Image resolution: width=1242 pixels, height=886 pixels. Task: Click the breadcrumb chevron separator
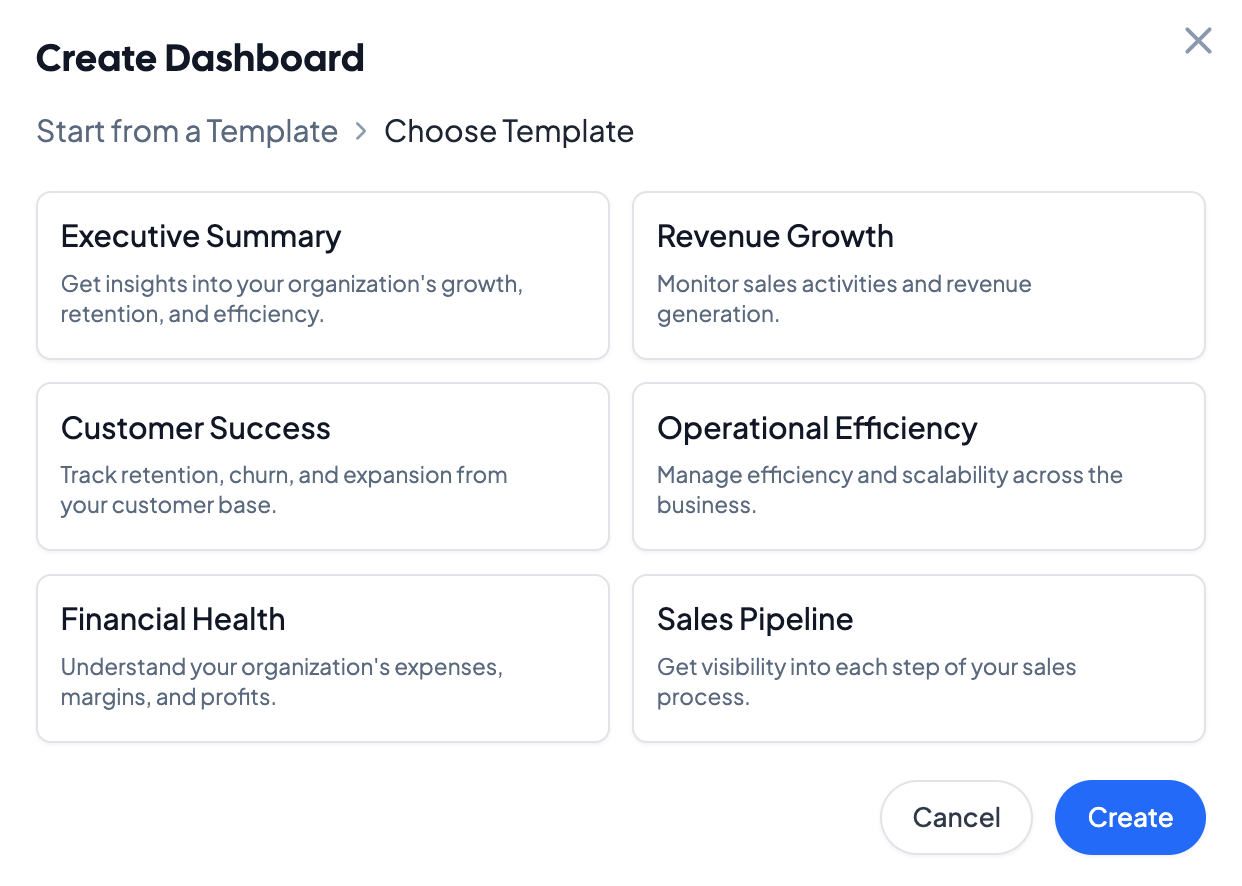coord(361,132)
